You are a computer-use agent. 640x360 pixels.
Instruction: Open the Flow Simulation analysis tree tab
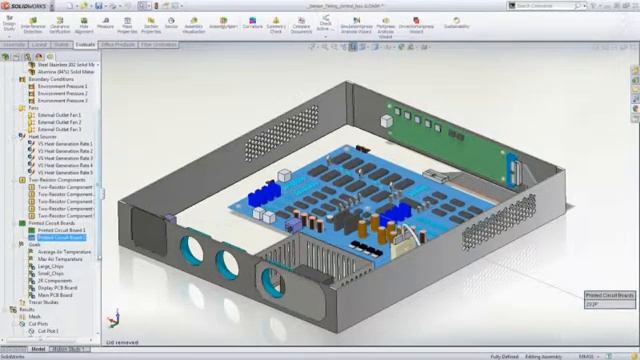click(x=50, y=57)
